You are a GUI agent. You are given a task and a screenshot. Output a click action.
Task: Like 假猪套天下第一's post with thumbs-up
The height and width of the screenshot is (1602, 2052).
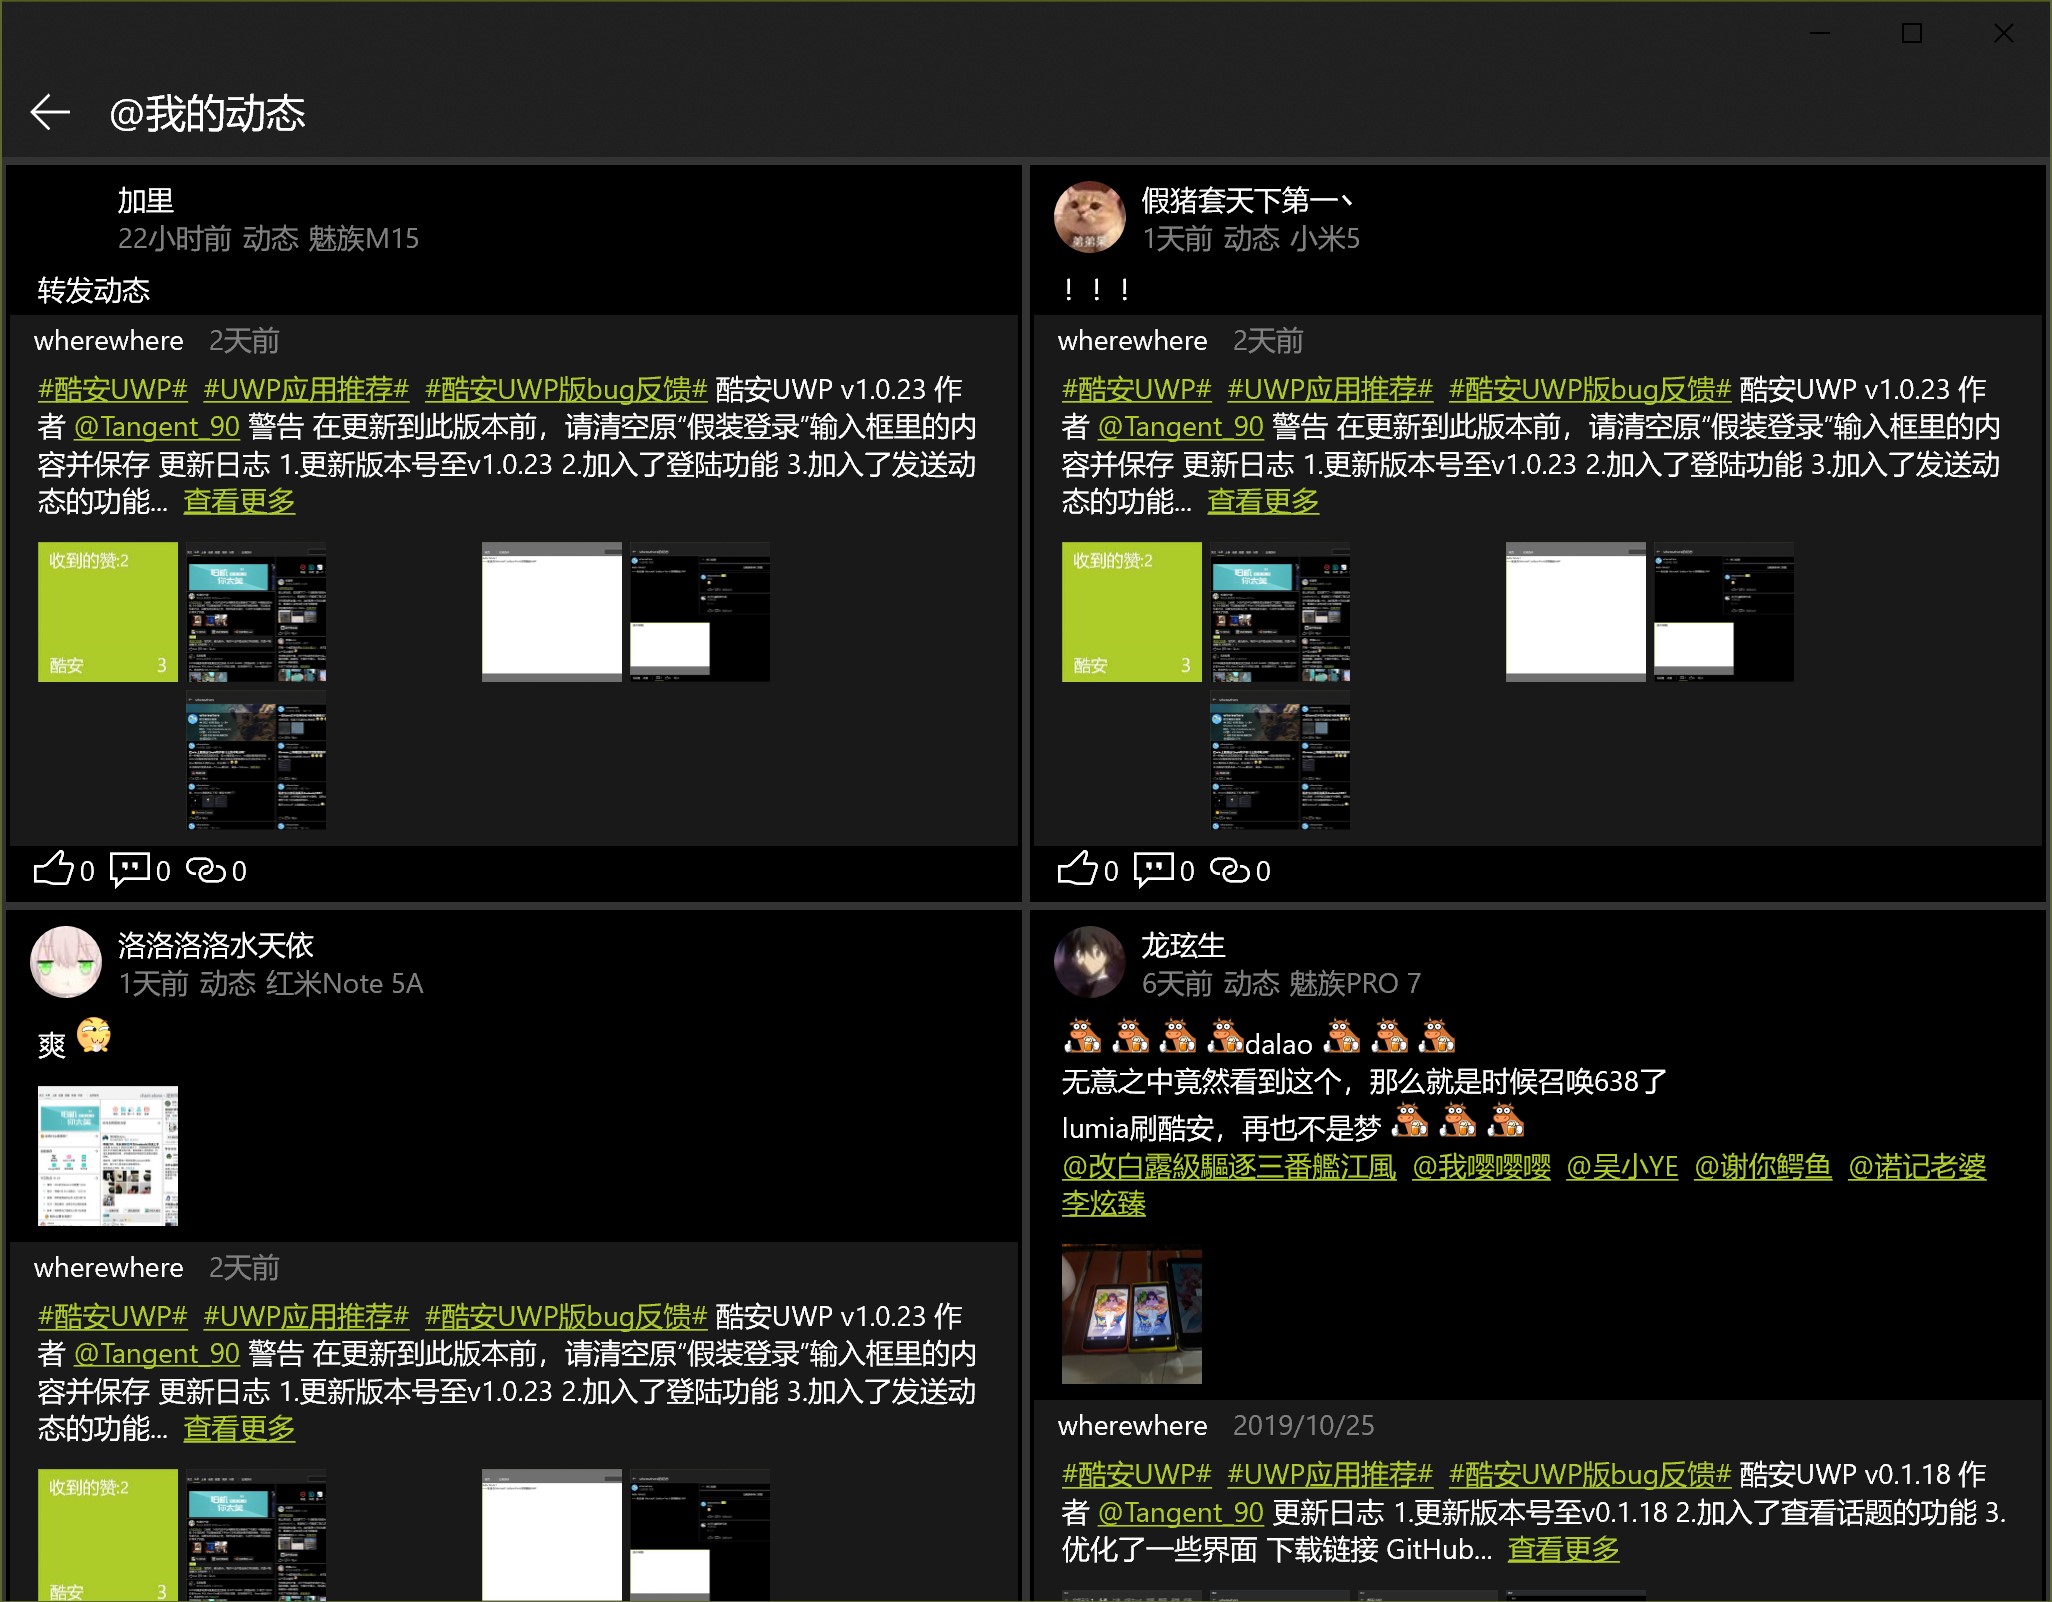pos(1078,869)
